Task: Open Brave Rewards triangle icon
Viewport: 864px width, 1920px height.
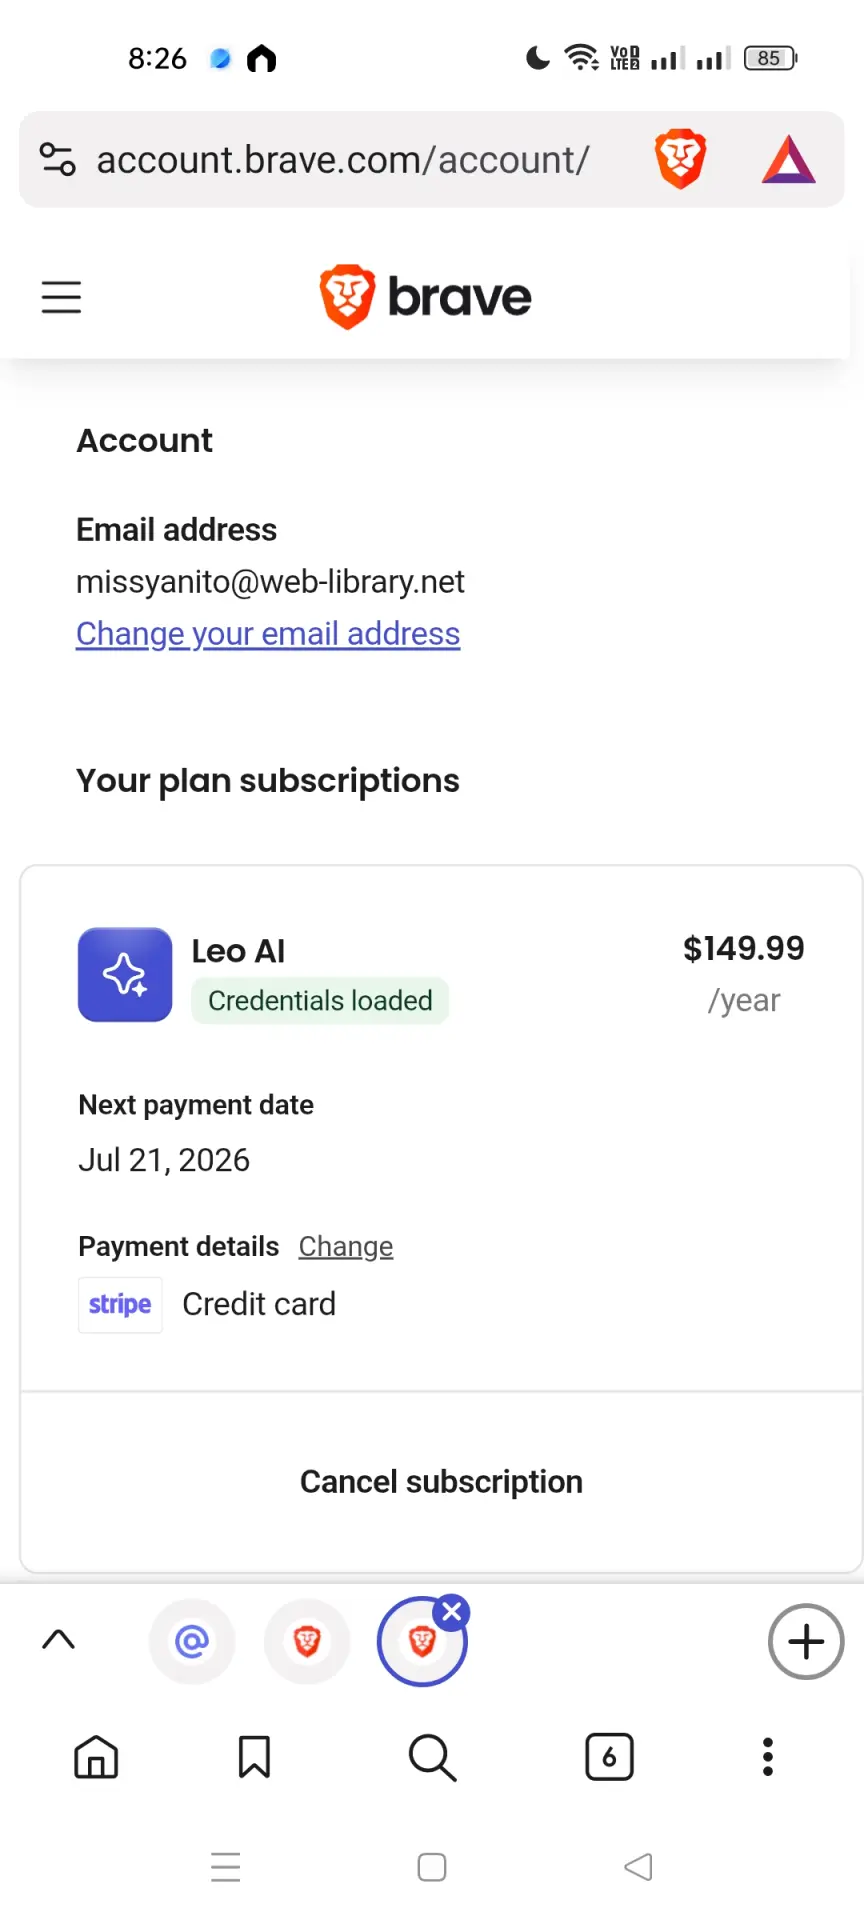Action: (x=789, y=159)
